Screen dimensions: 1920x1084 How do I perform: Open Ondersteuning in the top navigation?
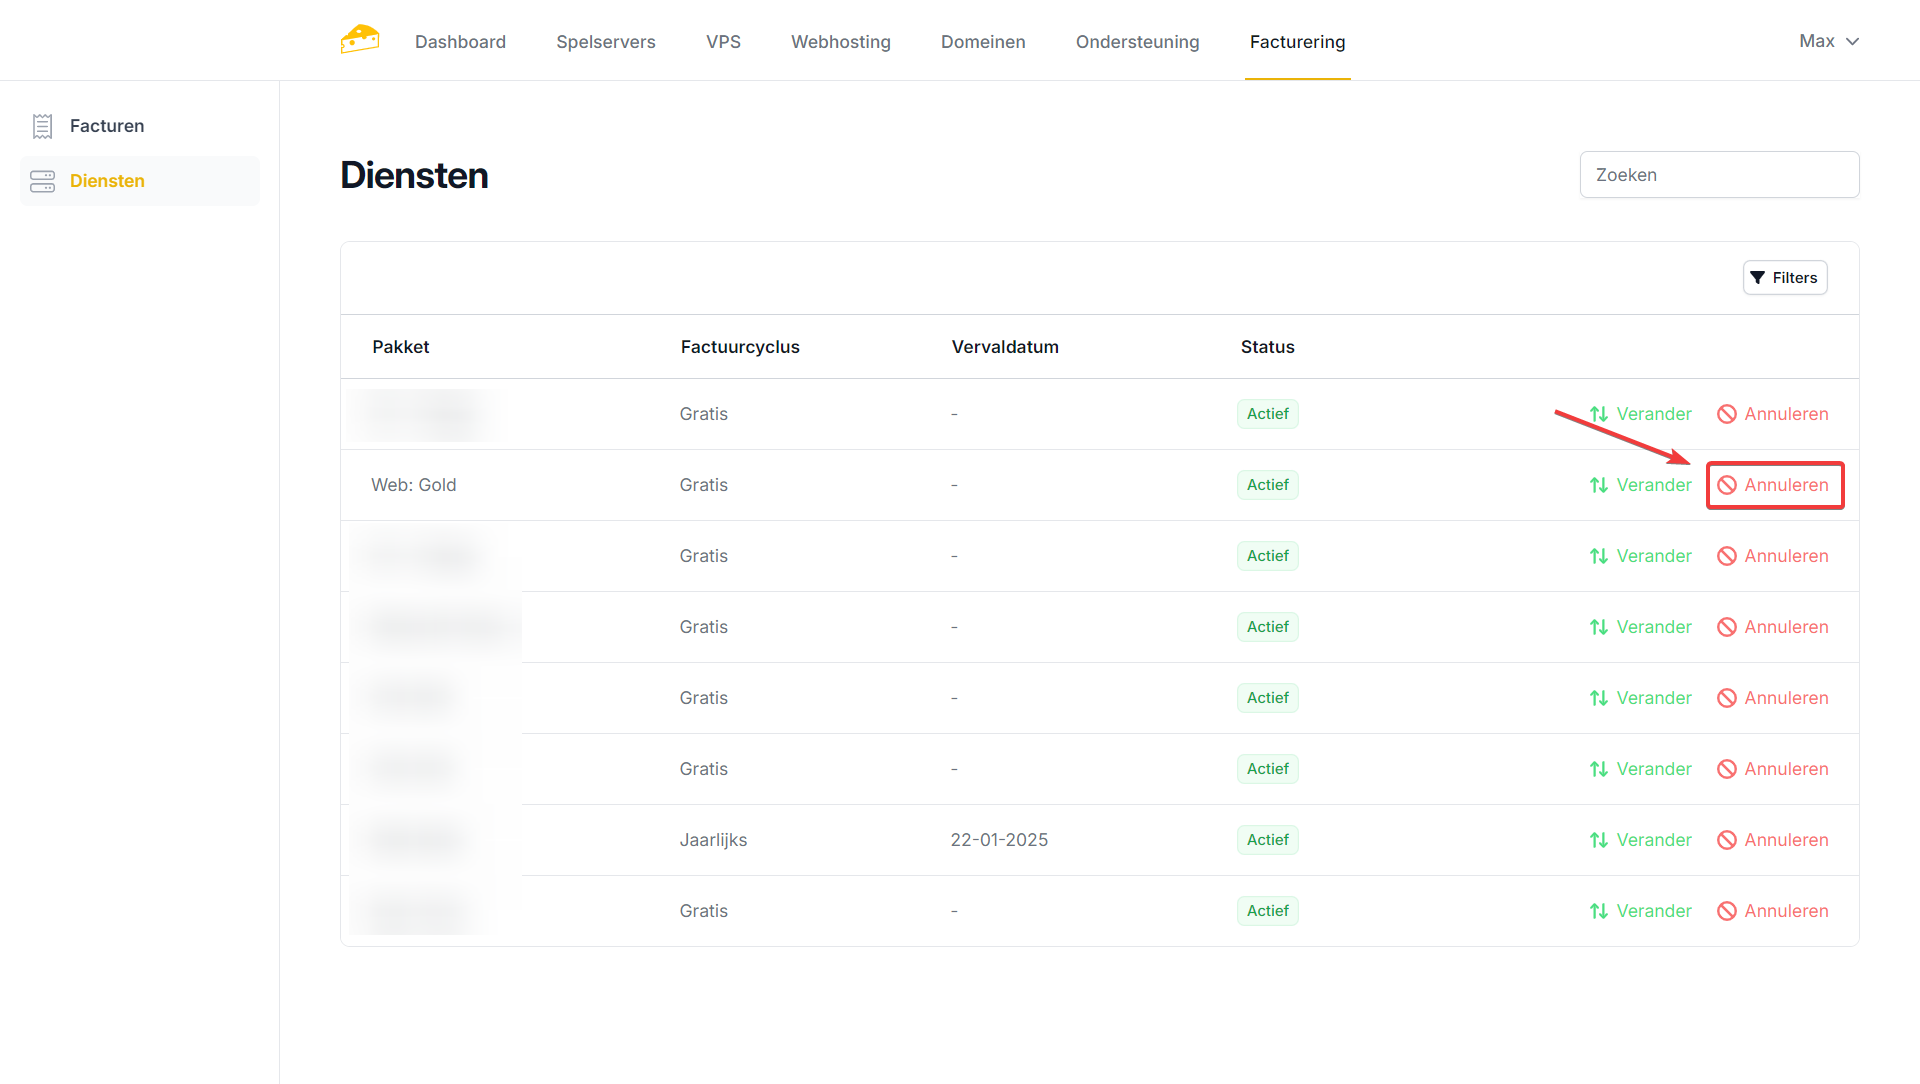click(x=1137, y=42)
